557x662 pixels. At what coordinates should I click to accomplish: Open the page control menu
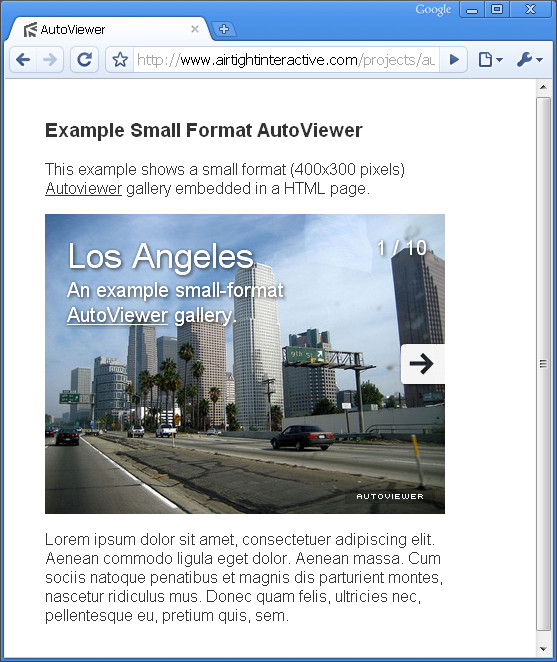point(490,60)
